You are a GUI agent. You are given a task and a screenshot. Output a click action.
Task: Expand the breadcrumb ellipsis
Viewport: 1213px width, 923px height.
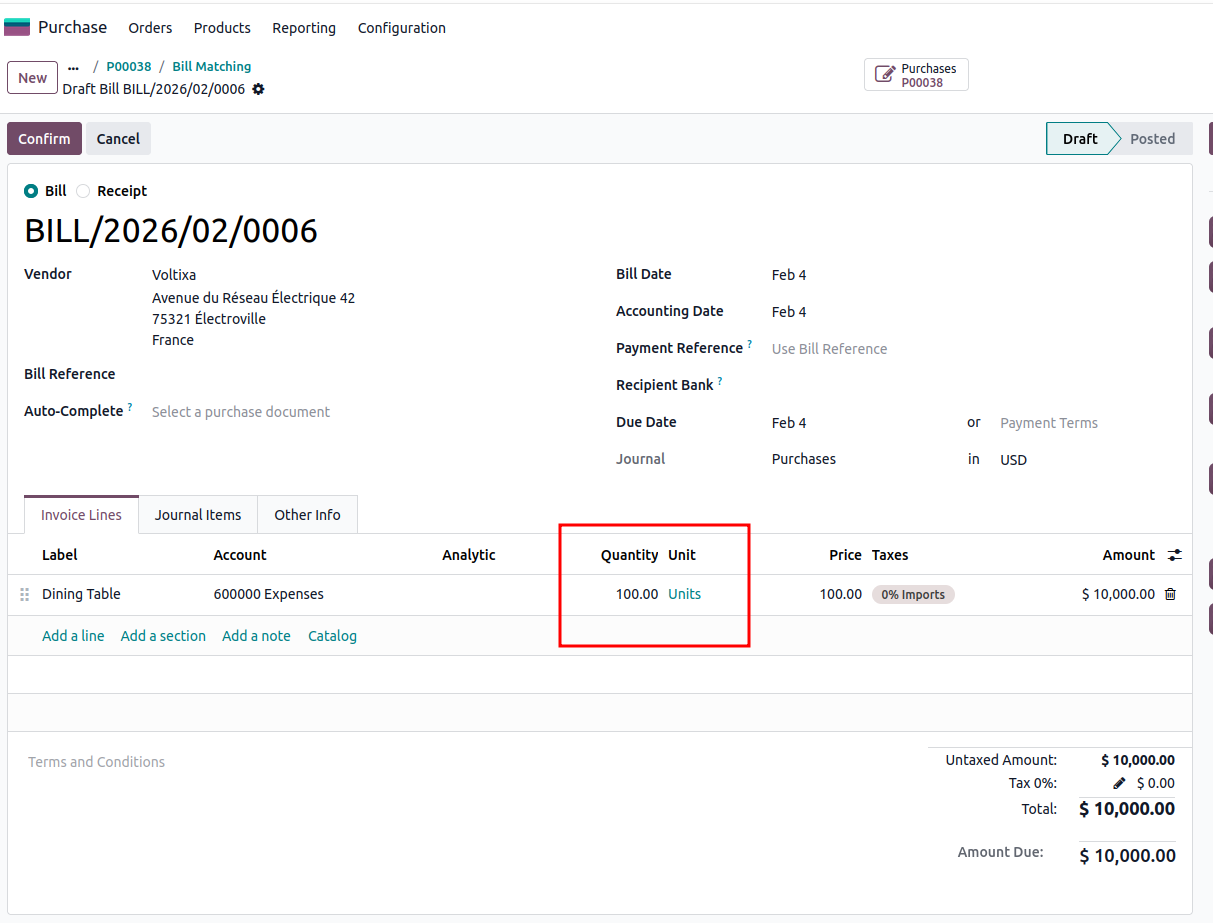tap(73, 67)
